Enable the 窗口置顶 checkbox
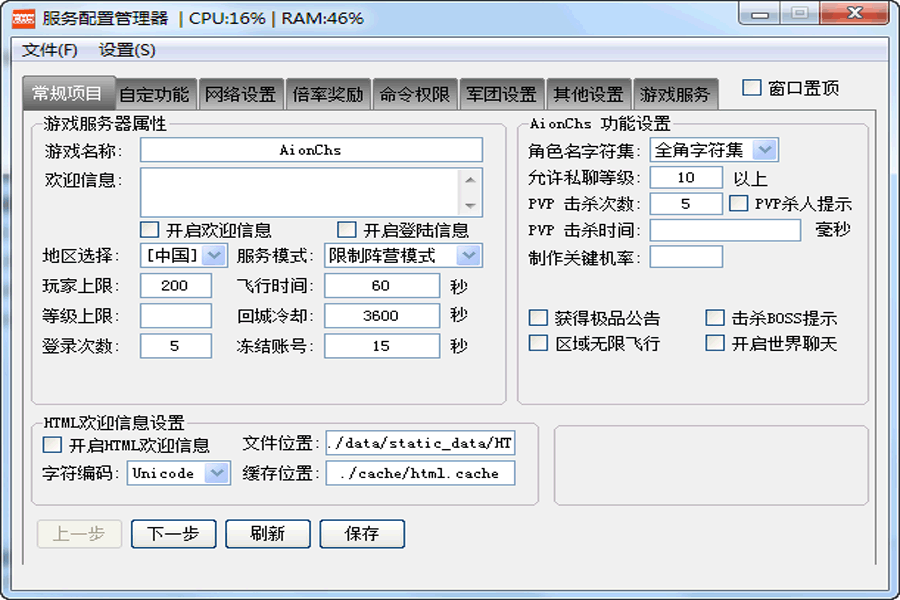 click(752, 88)
